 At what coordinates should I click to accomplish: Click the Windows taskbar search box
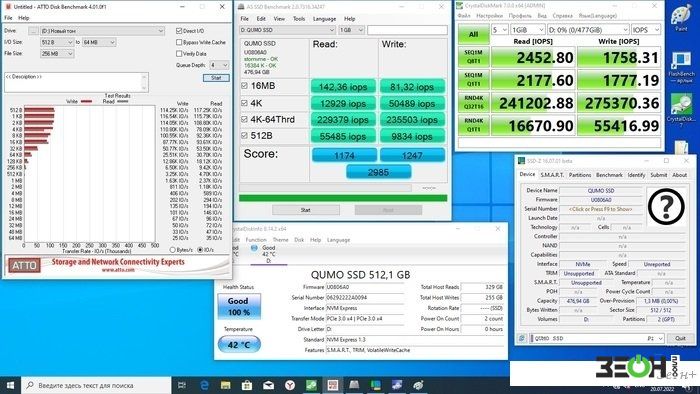point(96,385)
